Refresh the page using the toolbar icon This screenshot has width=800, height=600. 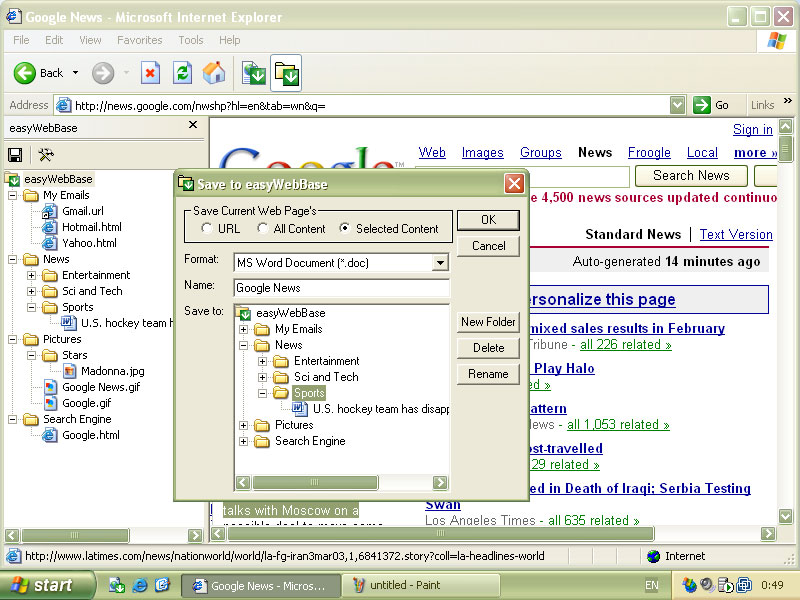[x=182, y=73]
